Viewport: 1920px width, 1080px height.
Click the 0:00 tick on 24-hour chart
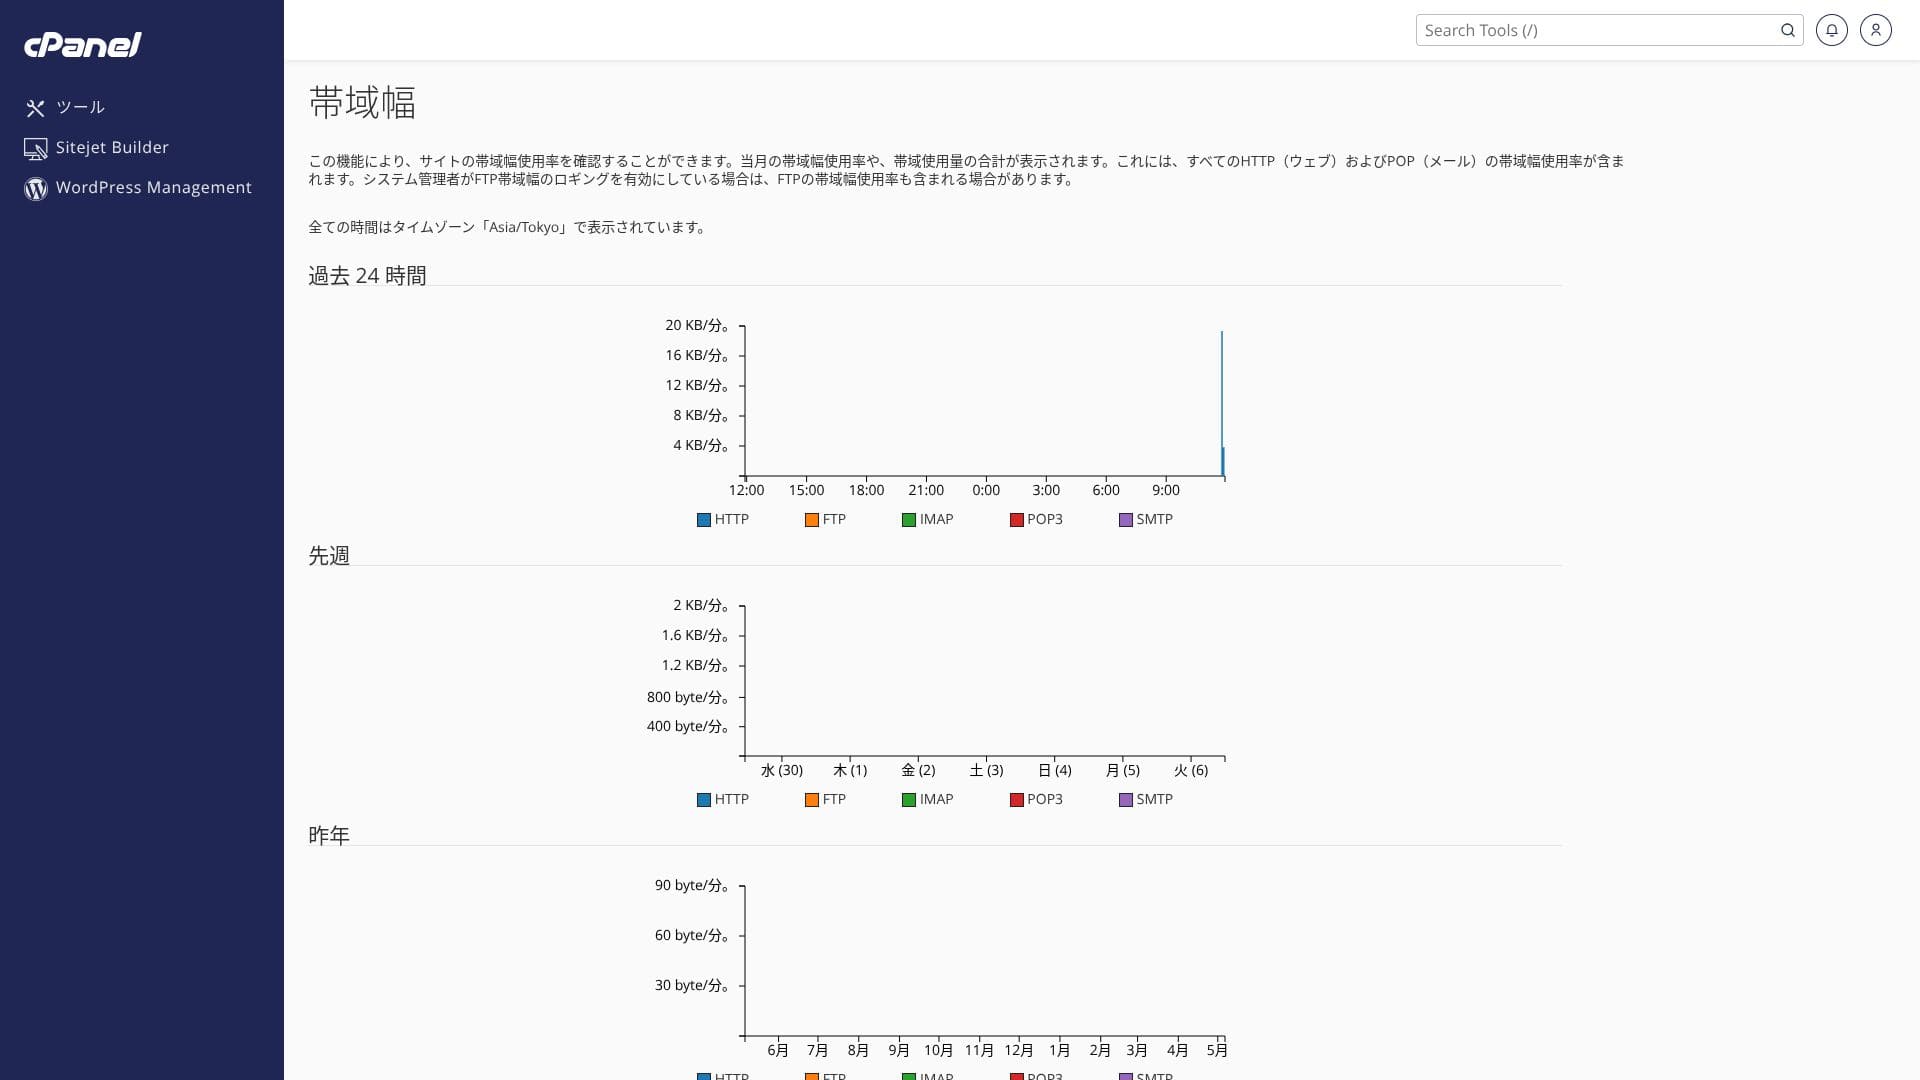(x=986, y=490)
